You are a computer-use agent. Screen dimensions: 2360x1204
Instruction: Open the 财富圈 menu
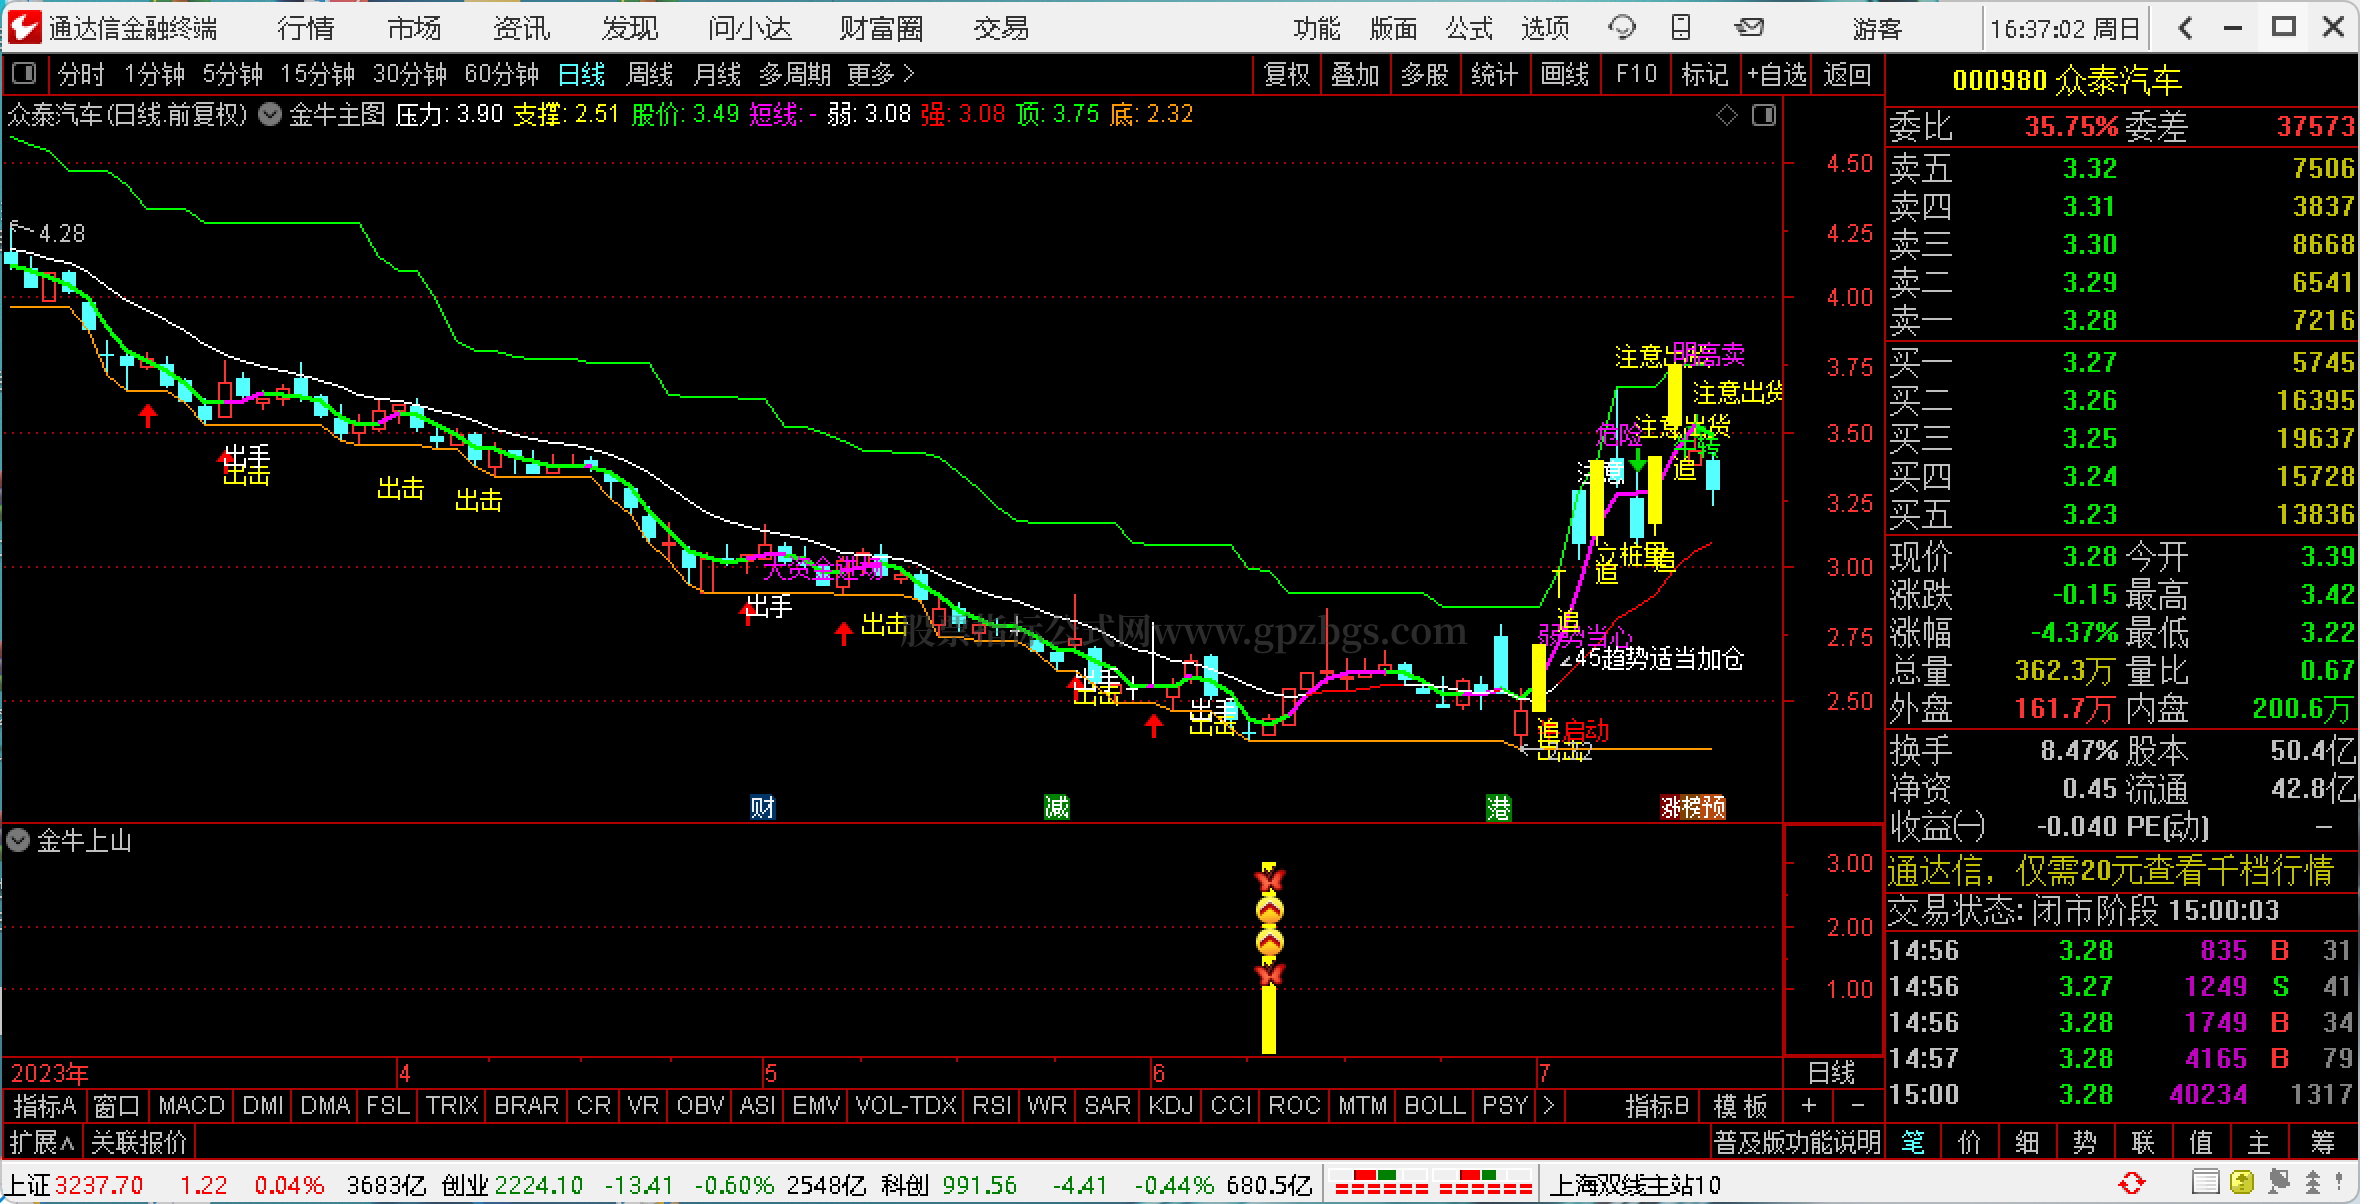[881, 28]
